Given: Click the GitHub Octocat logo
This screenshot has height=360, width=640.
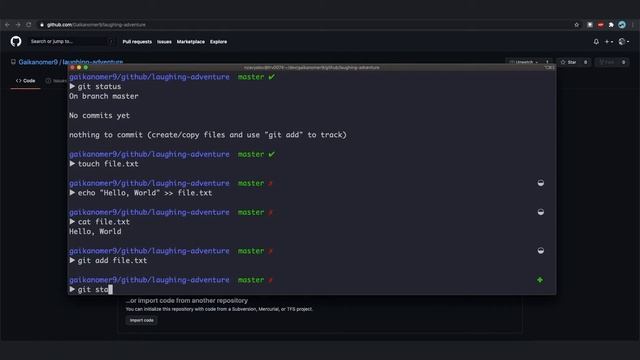Looking at the screenshot, I should point(16,41).
